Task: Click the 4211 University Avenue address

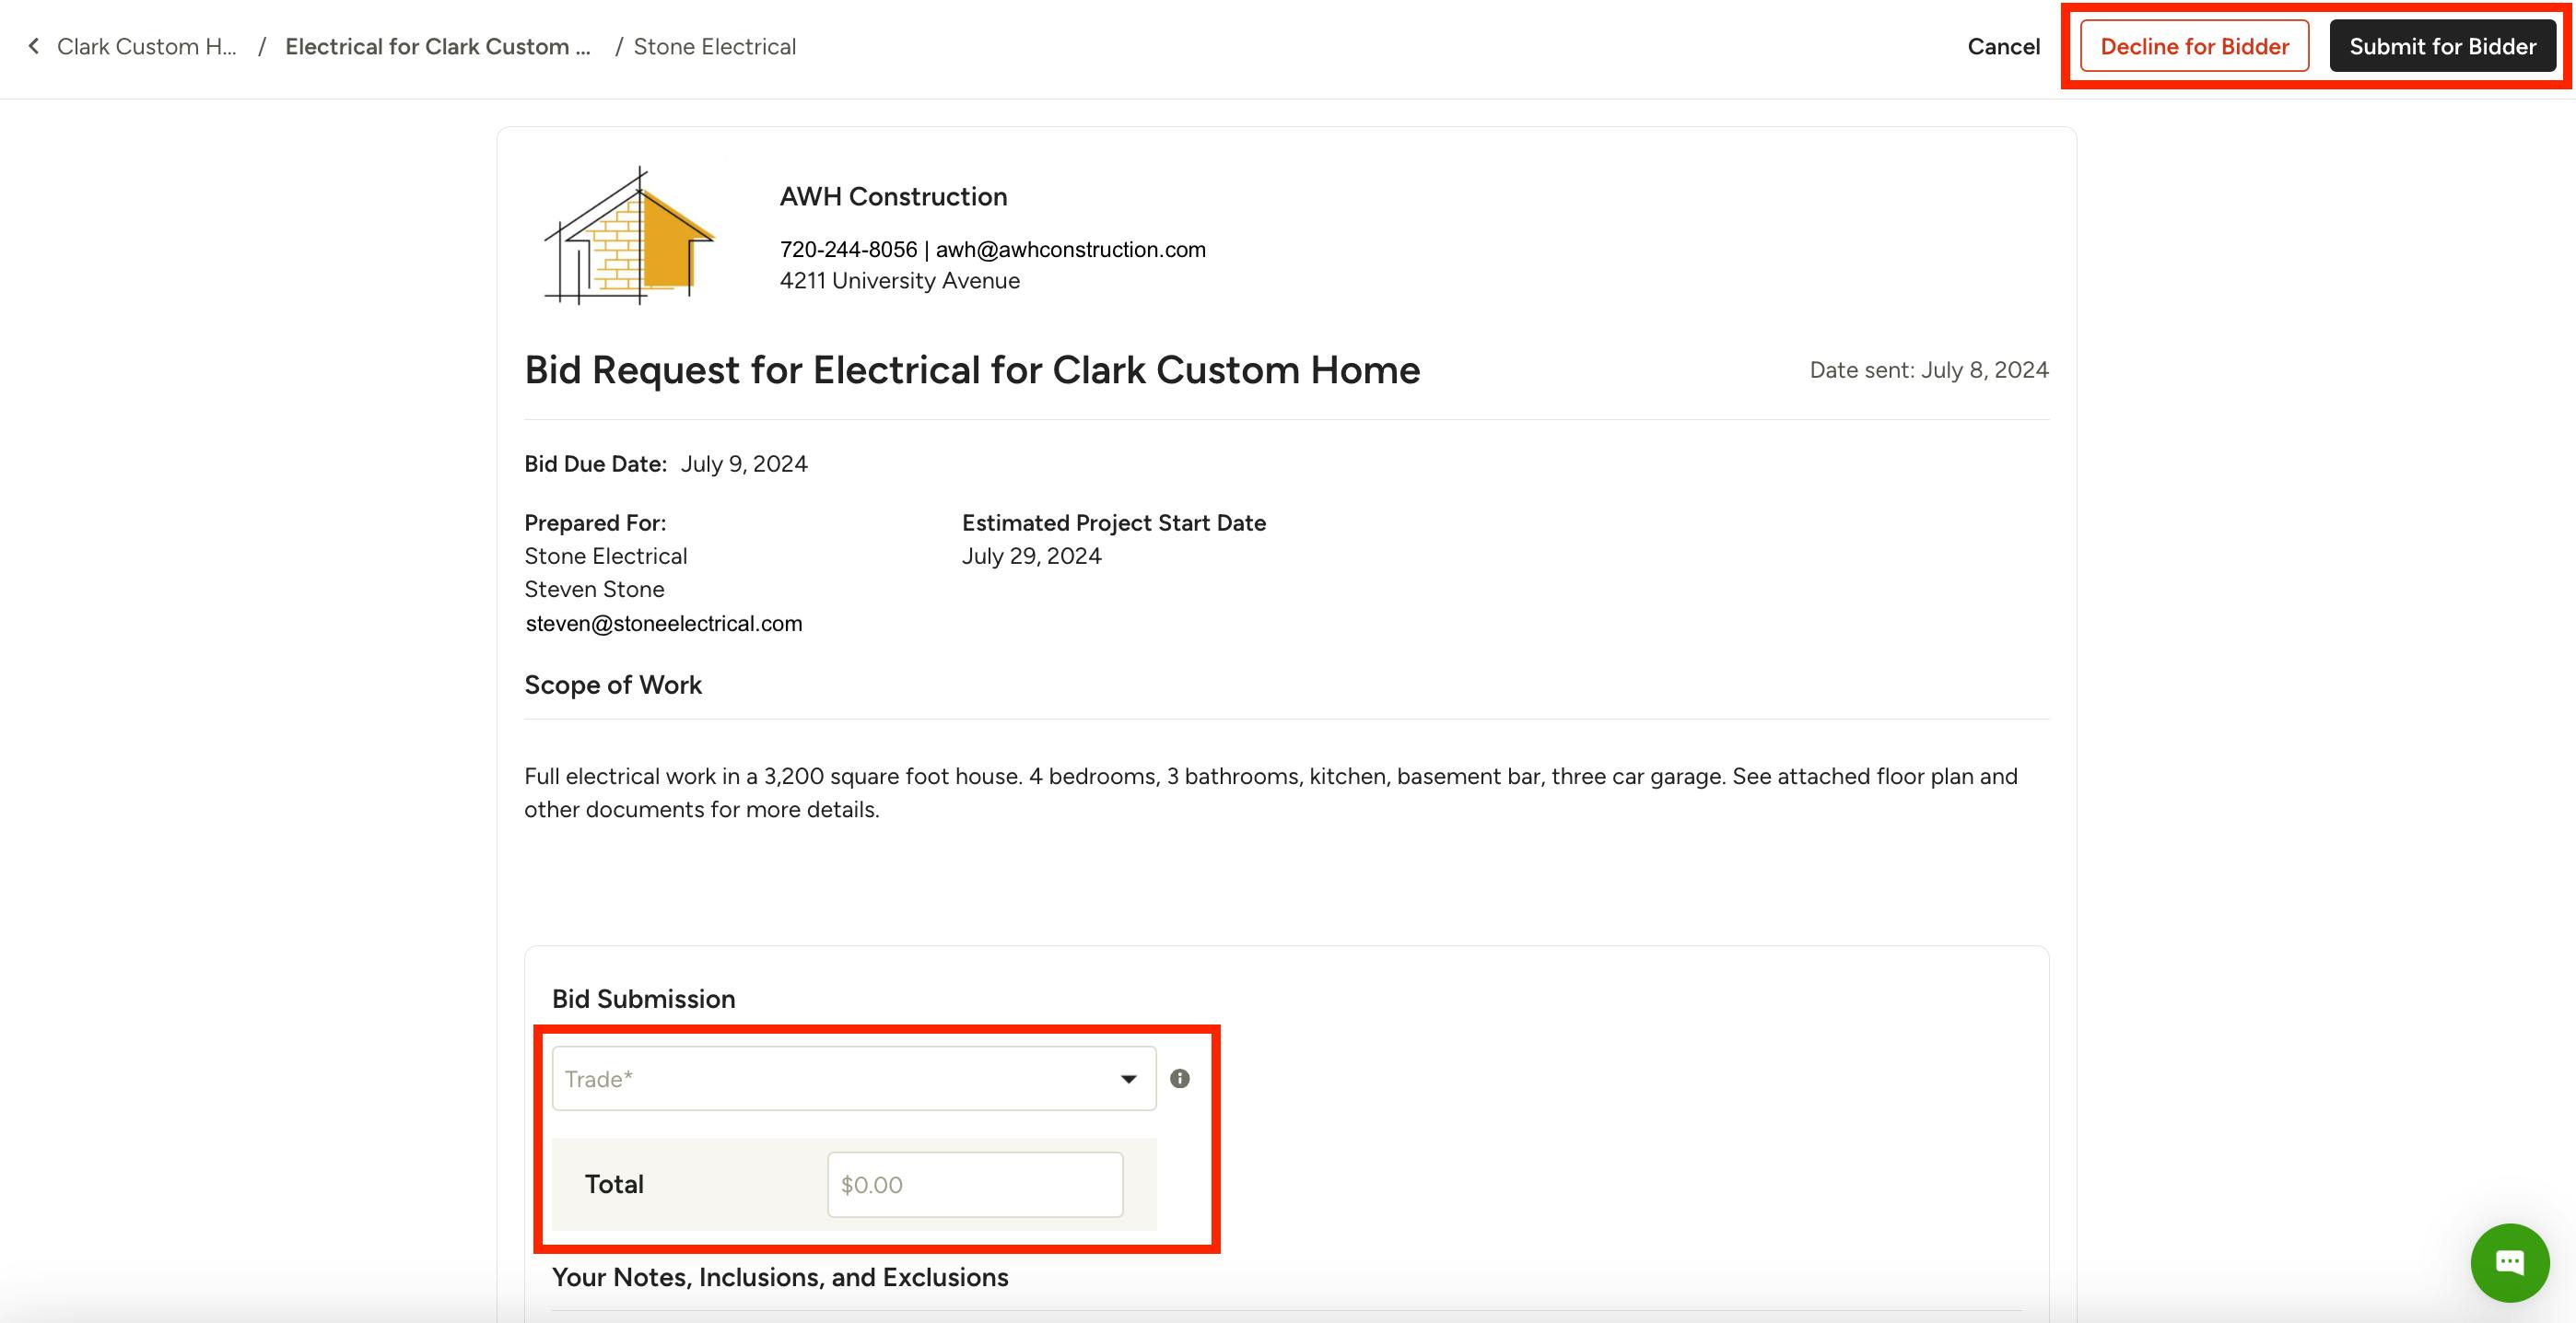Action: pyautogui.click(x=899, y=281)
